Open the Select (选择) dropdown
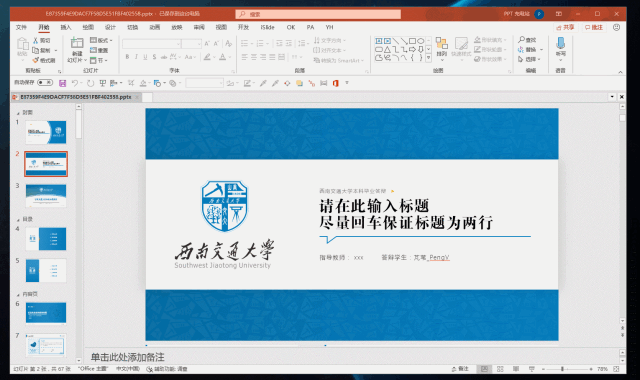The image size is (640, 380). coord(529,59)
